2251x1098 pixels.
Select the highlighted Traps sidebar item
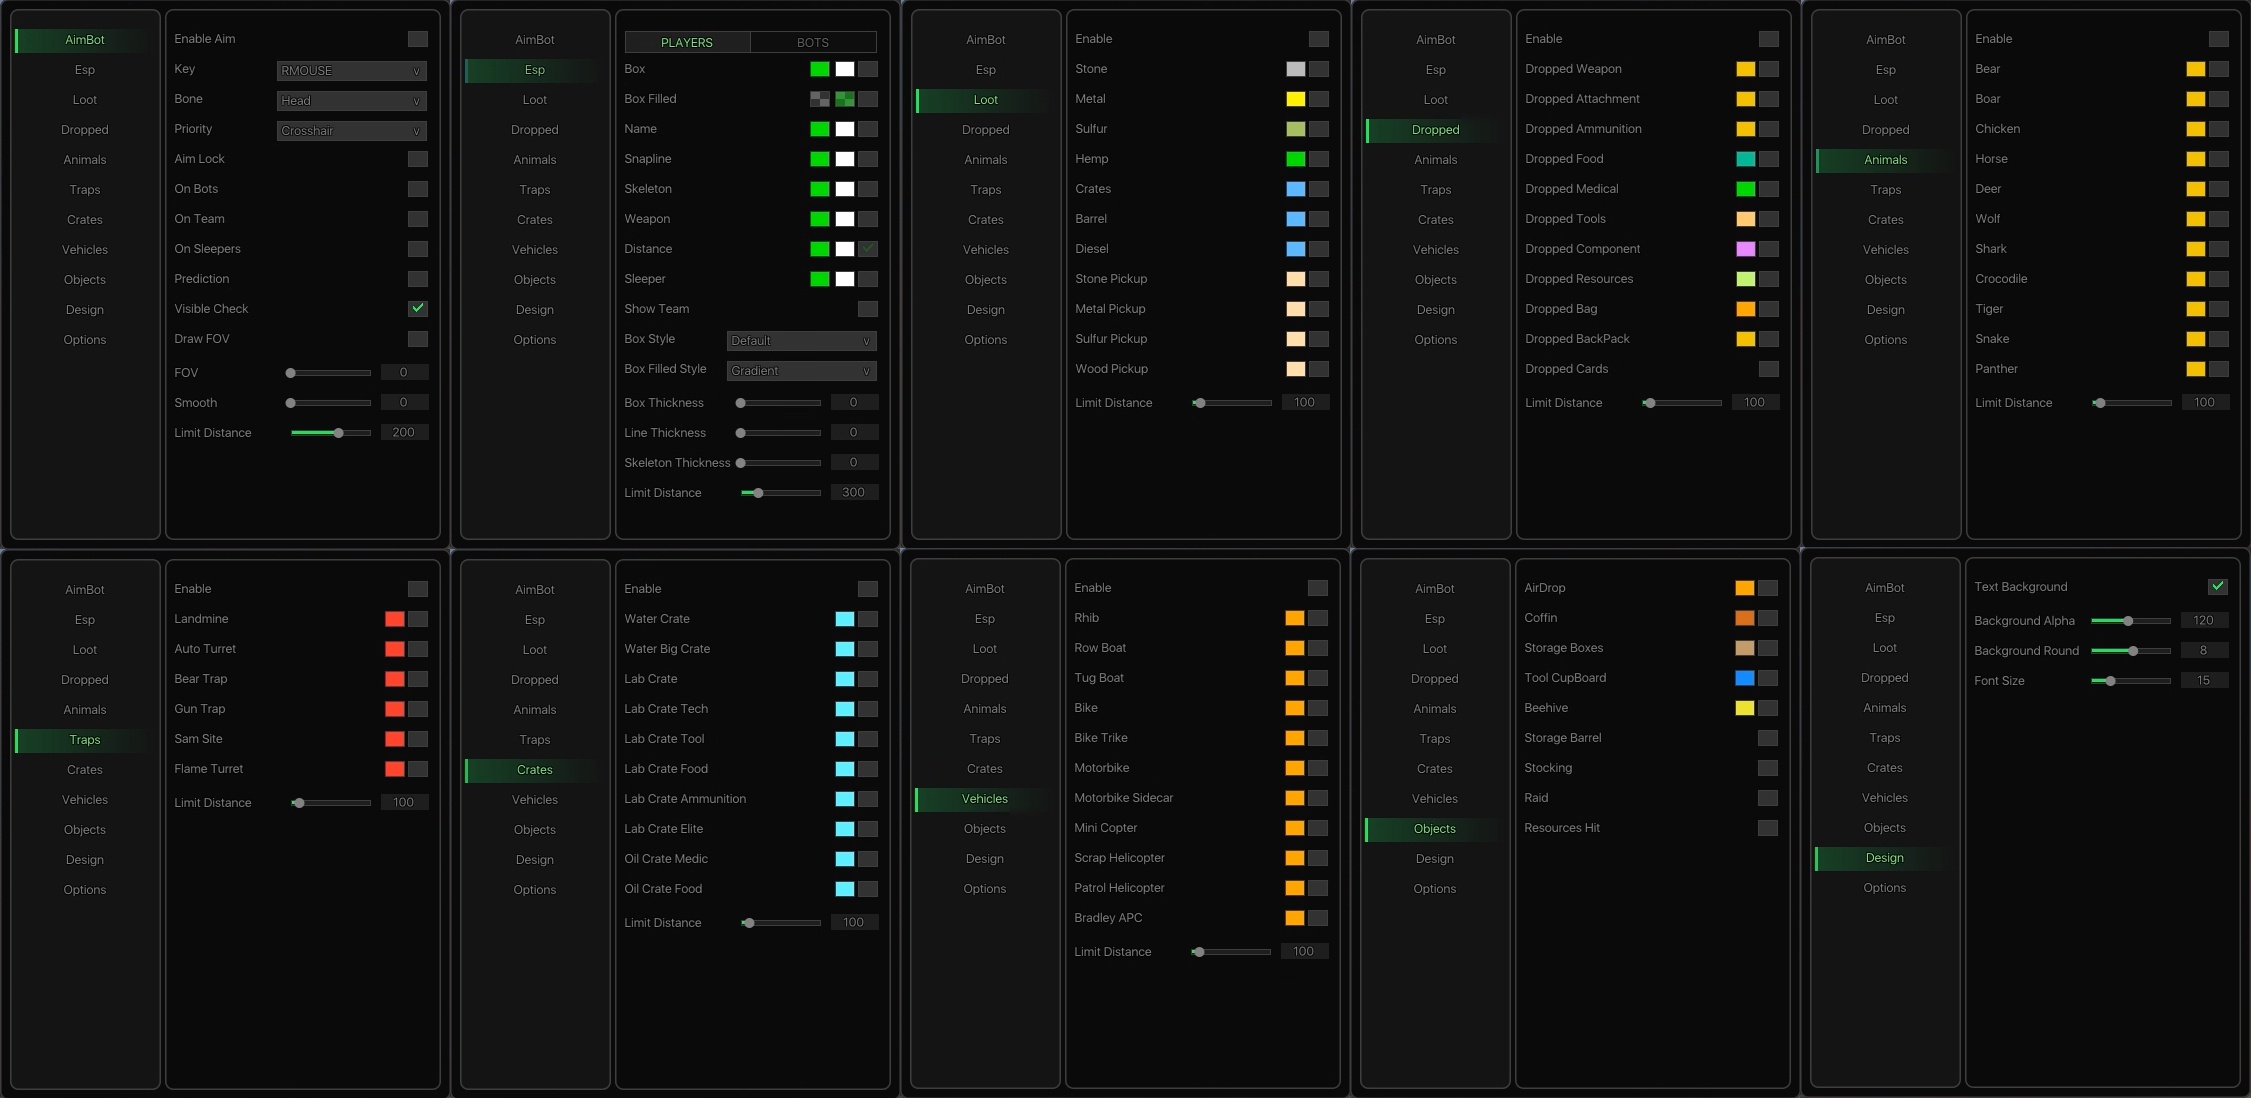point(85,740)
